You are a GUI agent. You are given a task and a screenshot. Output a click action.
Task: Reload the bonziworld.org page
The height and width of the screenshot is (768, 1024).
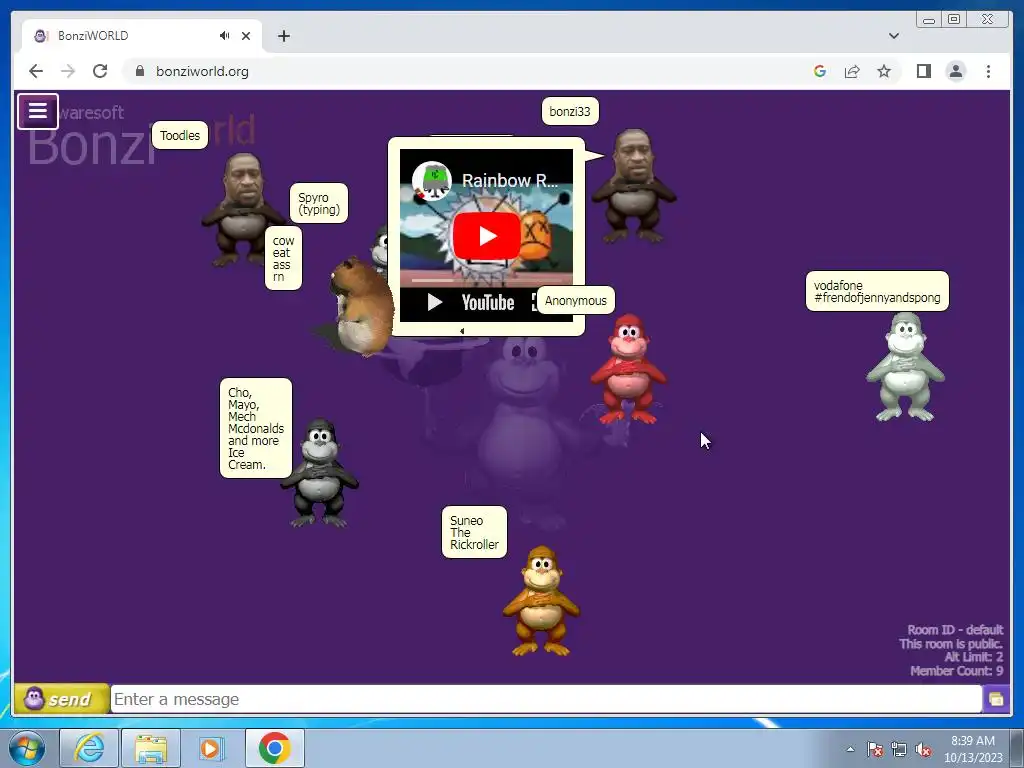click(x=100, y=71)
